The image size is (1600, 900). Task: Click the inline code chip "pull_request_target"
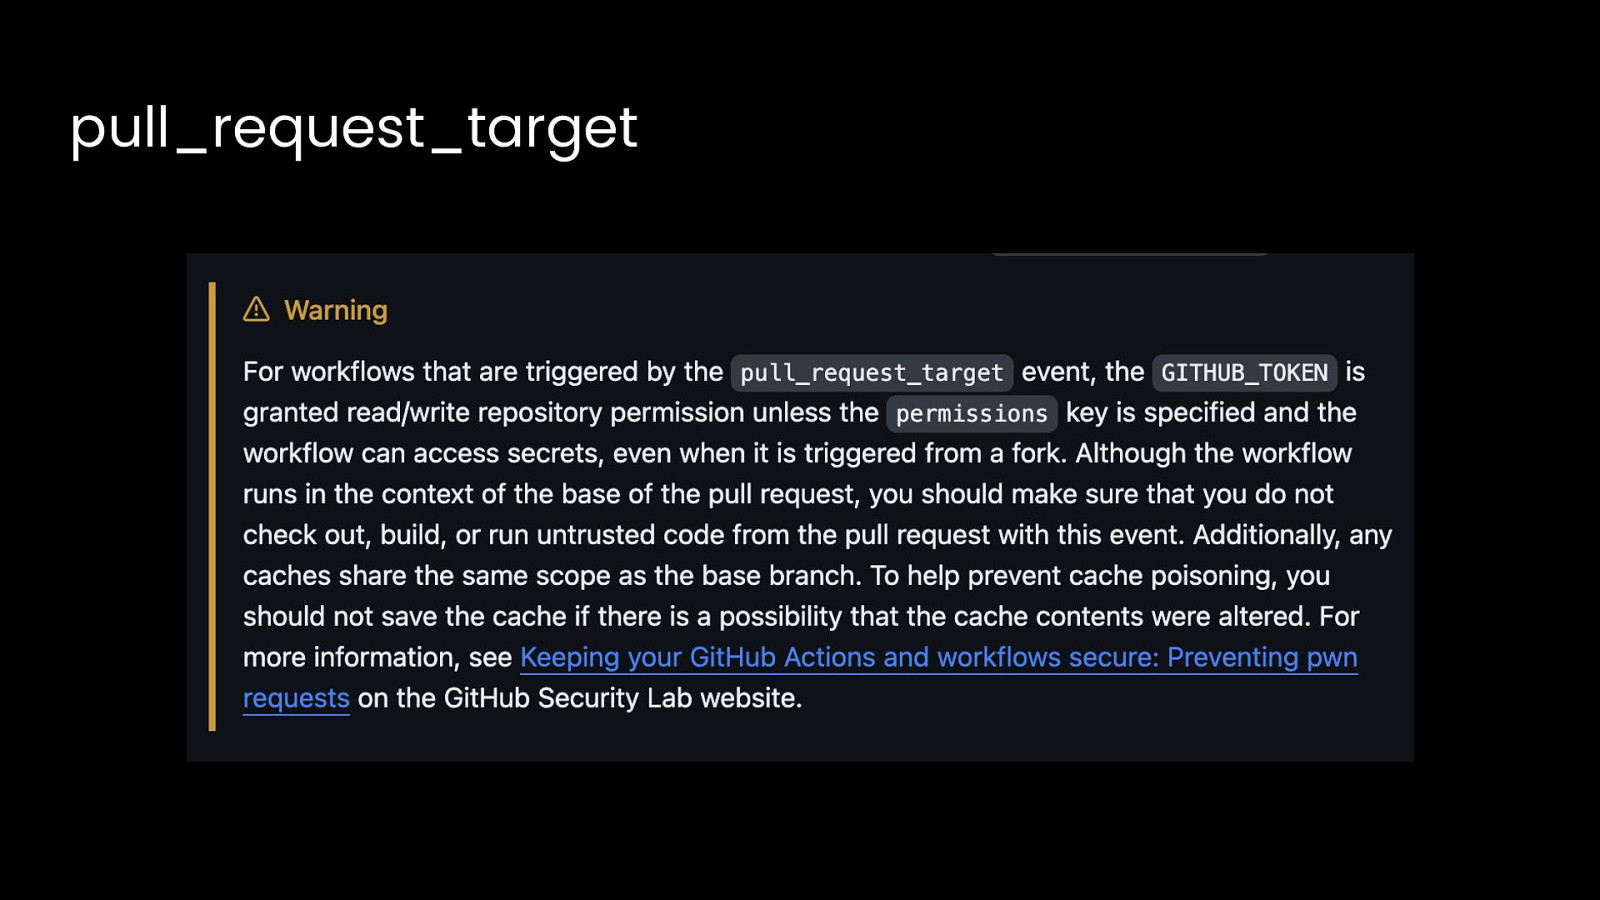tap(871, 373)
